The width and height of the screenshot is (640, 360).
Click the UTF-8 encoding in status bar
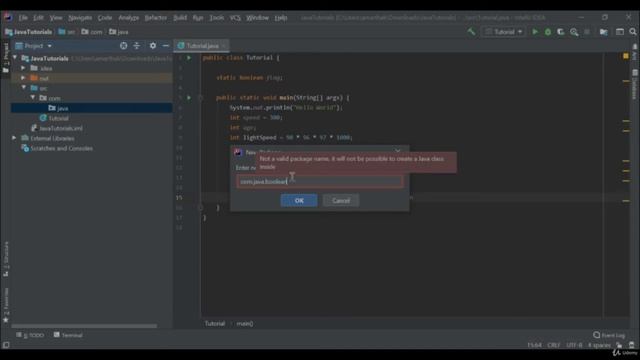(x=574, y=345)
